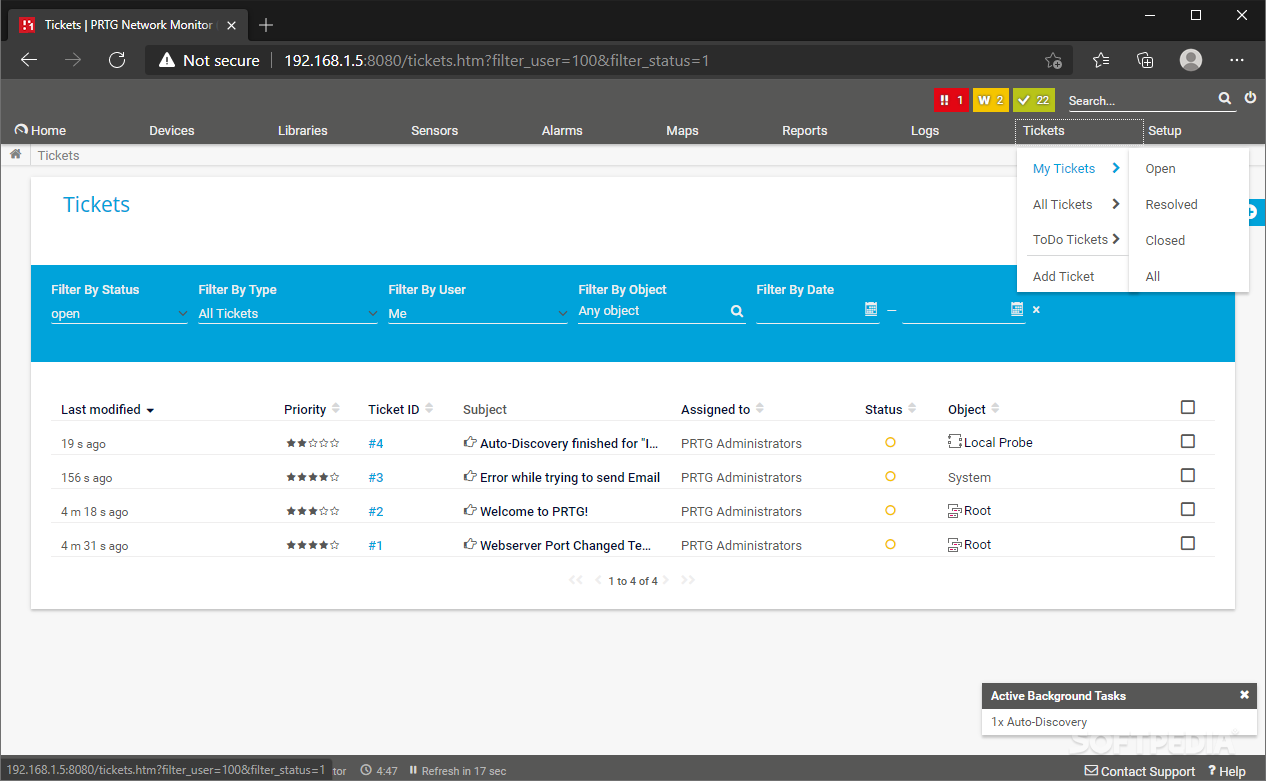Open Error while trying to send Email ticket

(x=570, y=477)
